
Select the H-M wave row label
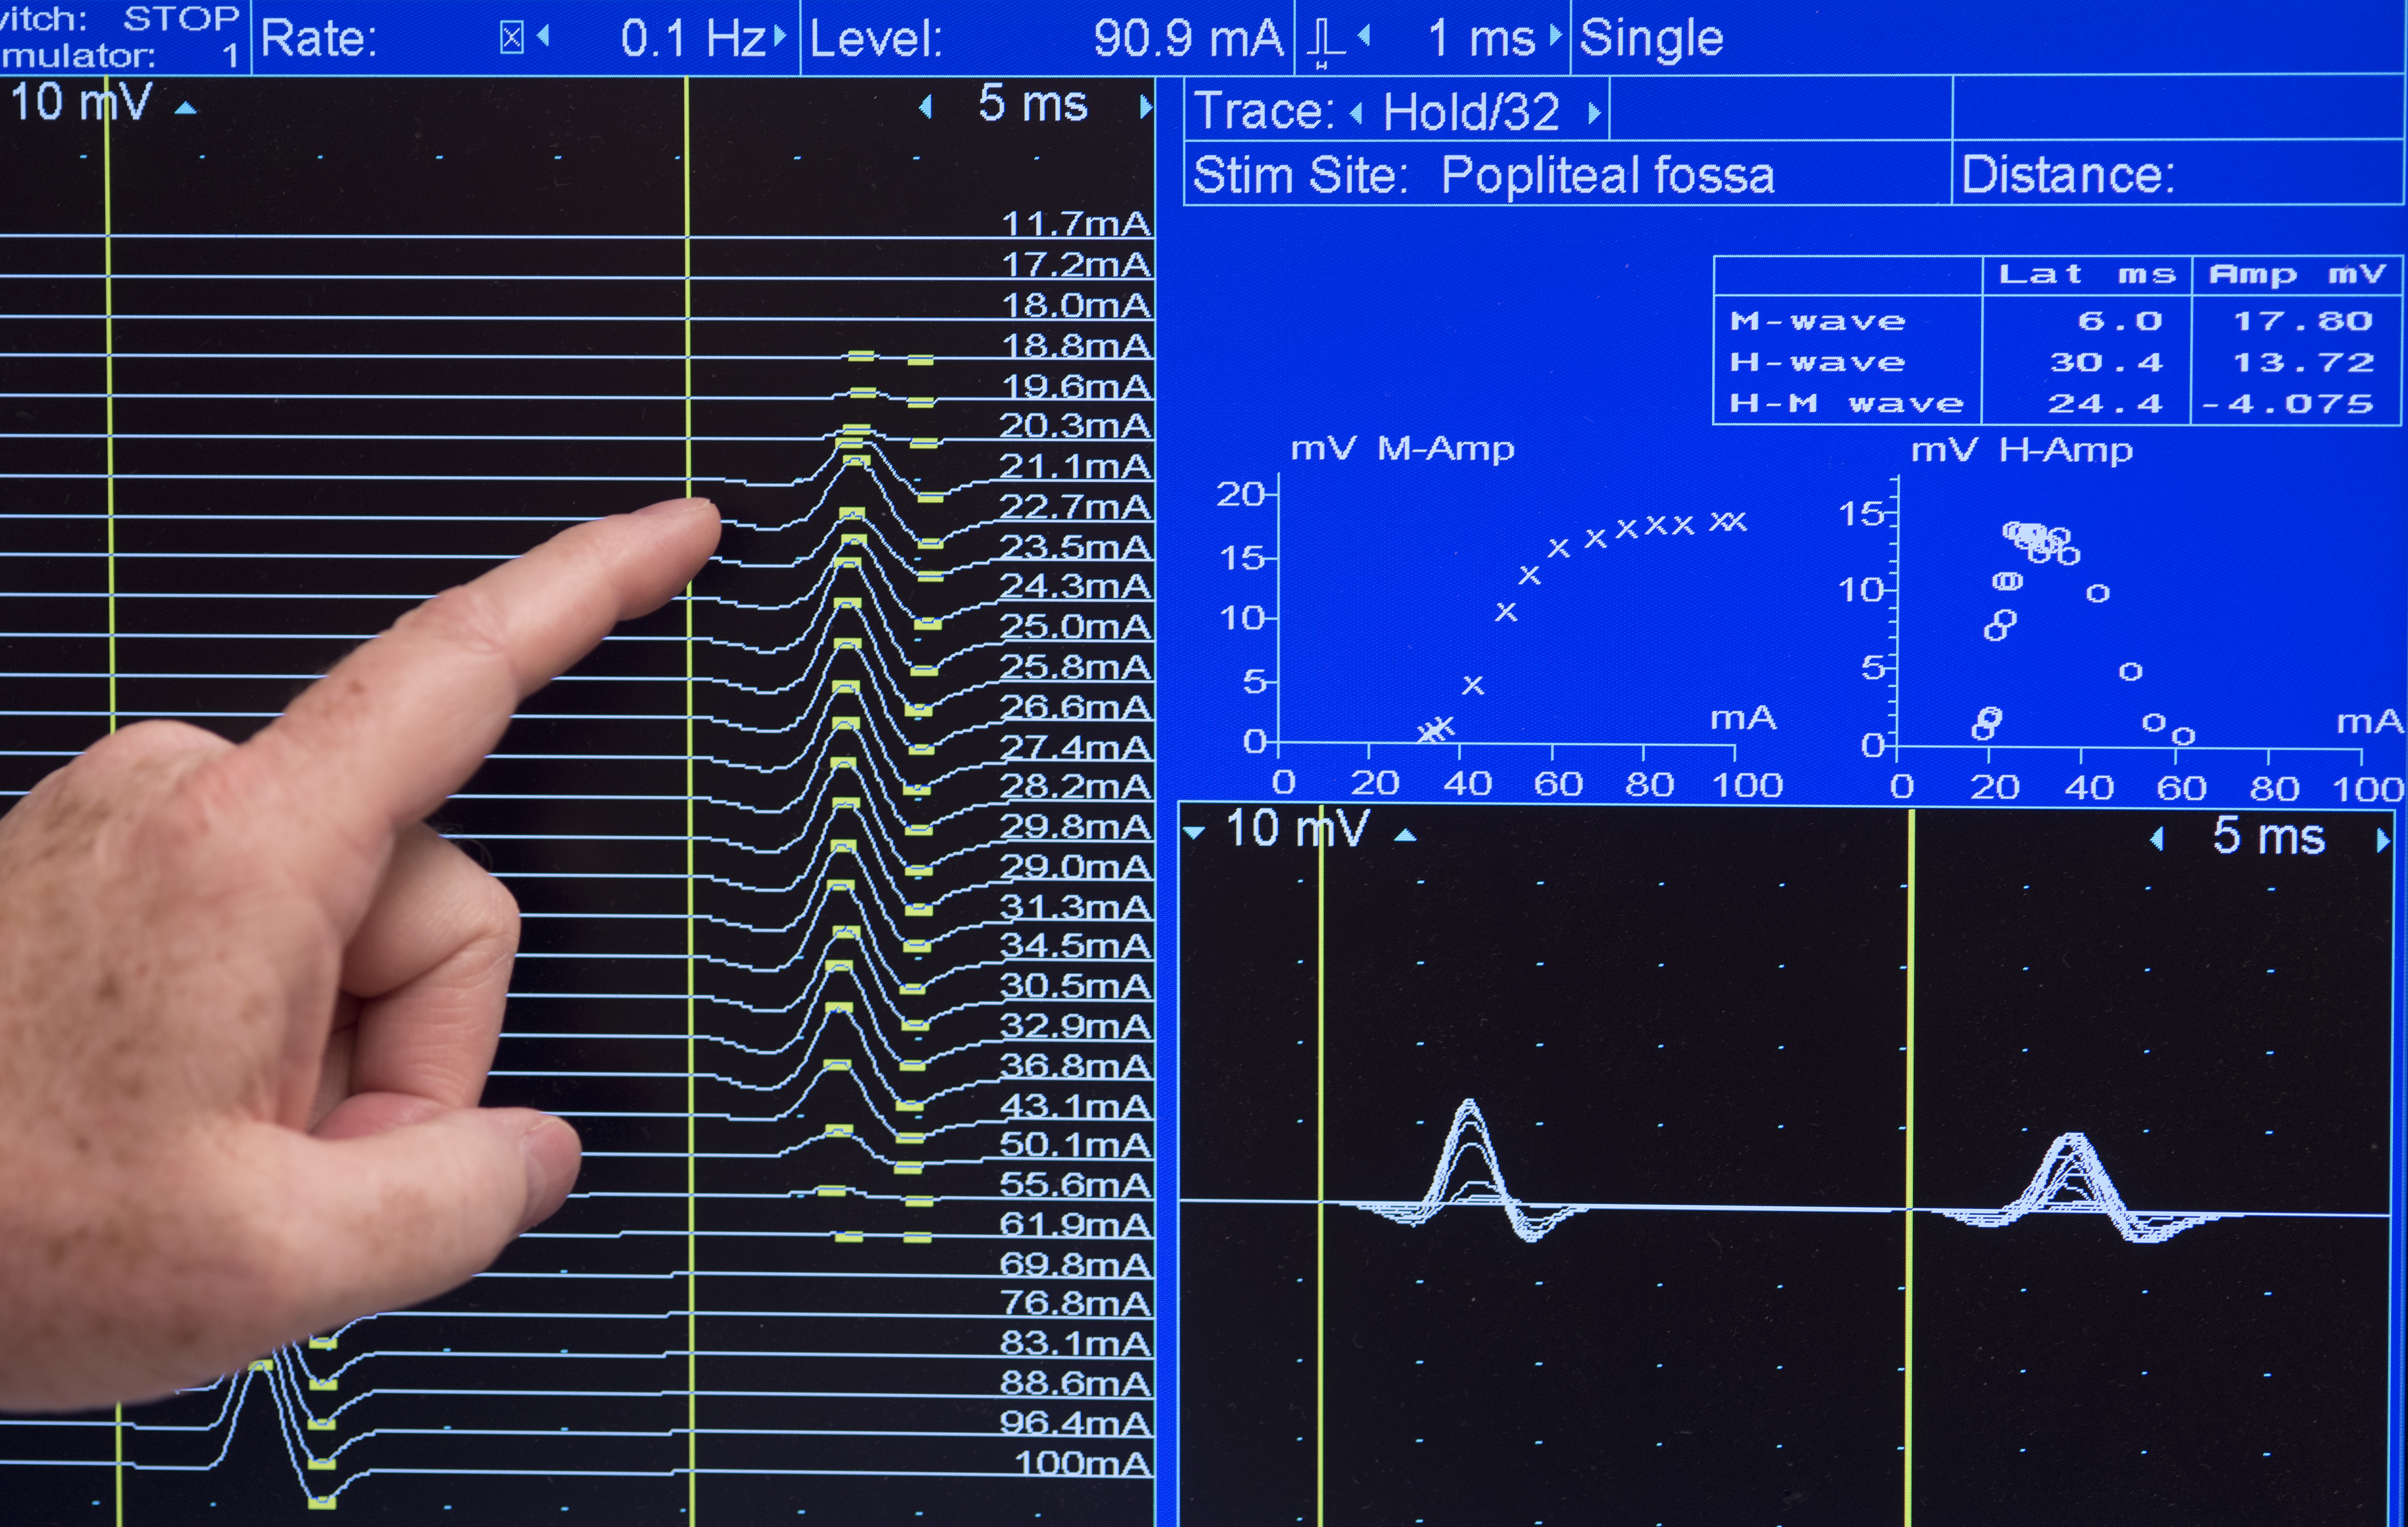[1847, 403]
